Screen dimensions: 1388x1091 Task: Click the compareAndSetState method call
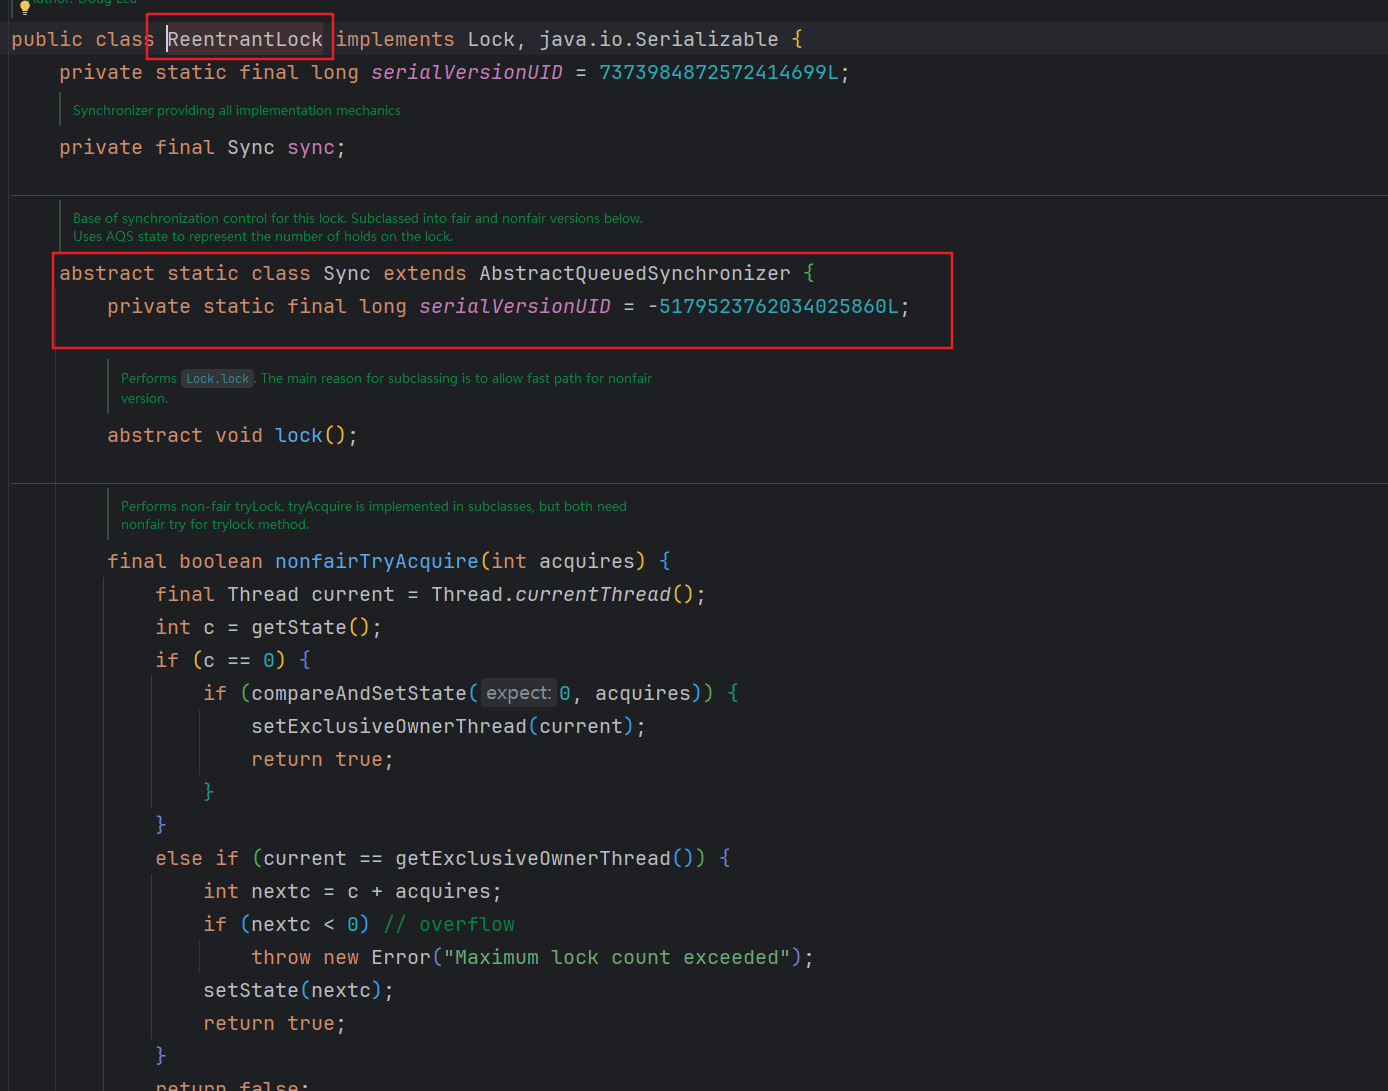[x=359, y=694]
